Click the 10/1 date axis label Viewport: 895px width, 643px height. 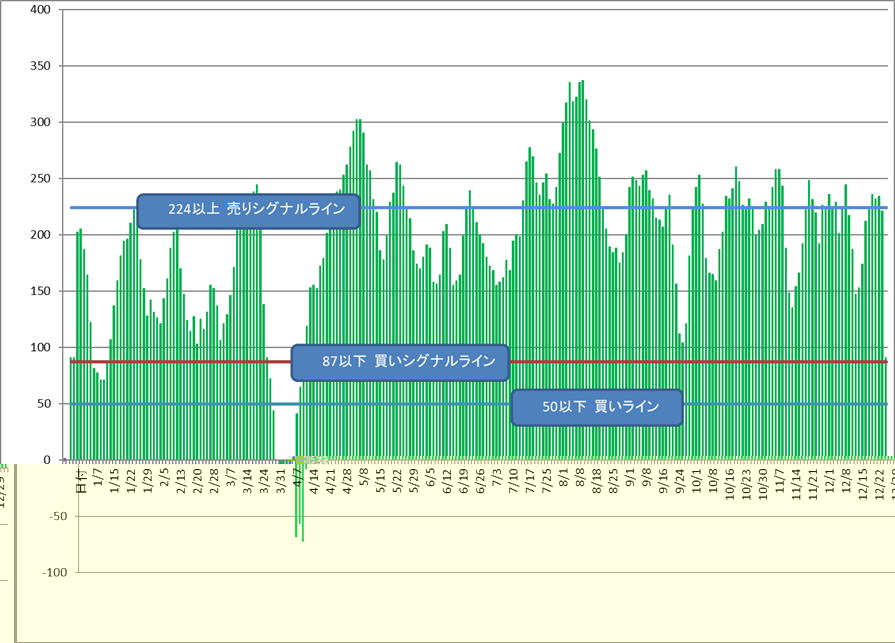695,478
